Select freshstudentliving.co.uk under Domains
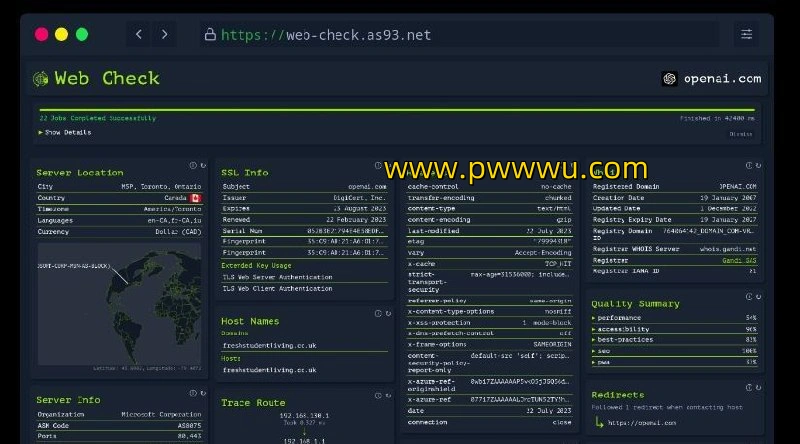 (x=269, y=346)
